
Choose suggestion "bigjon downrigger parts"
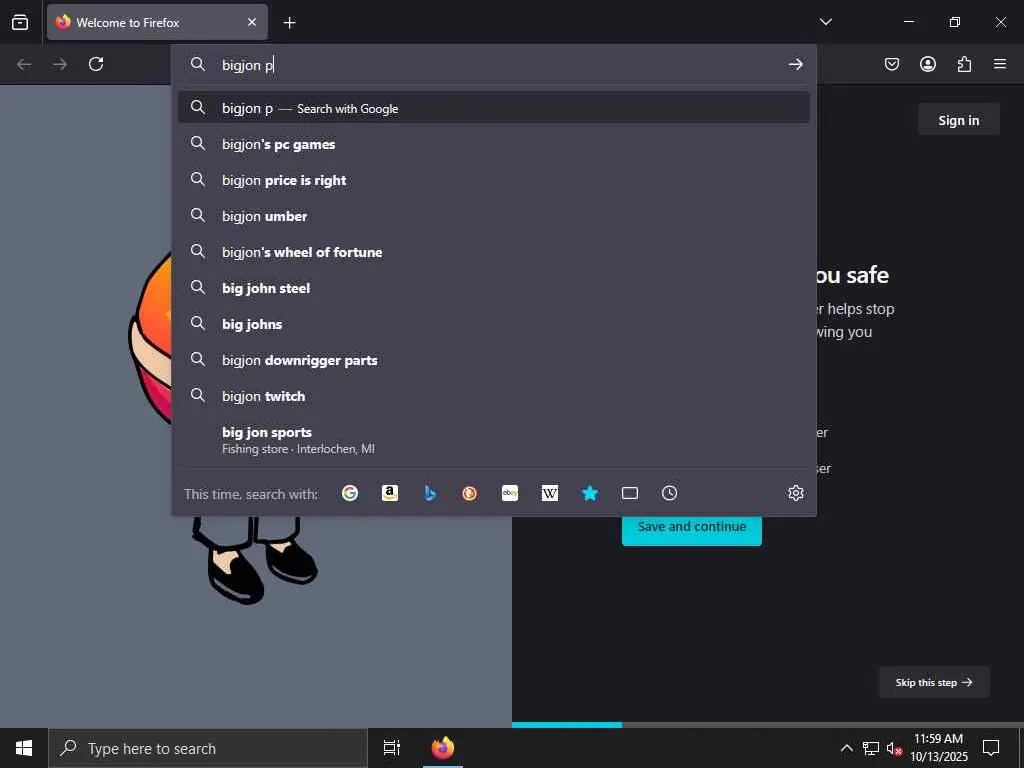(494, 360)
